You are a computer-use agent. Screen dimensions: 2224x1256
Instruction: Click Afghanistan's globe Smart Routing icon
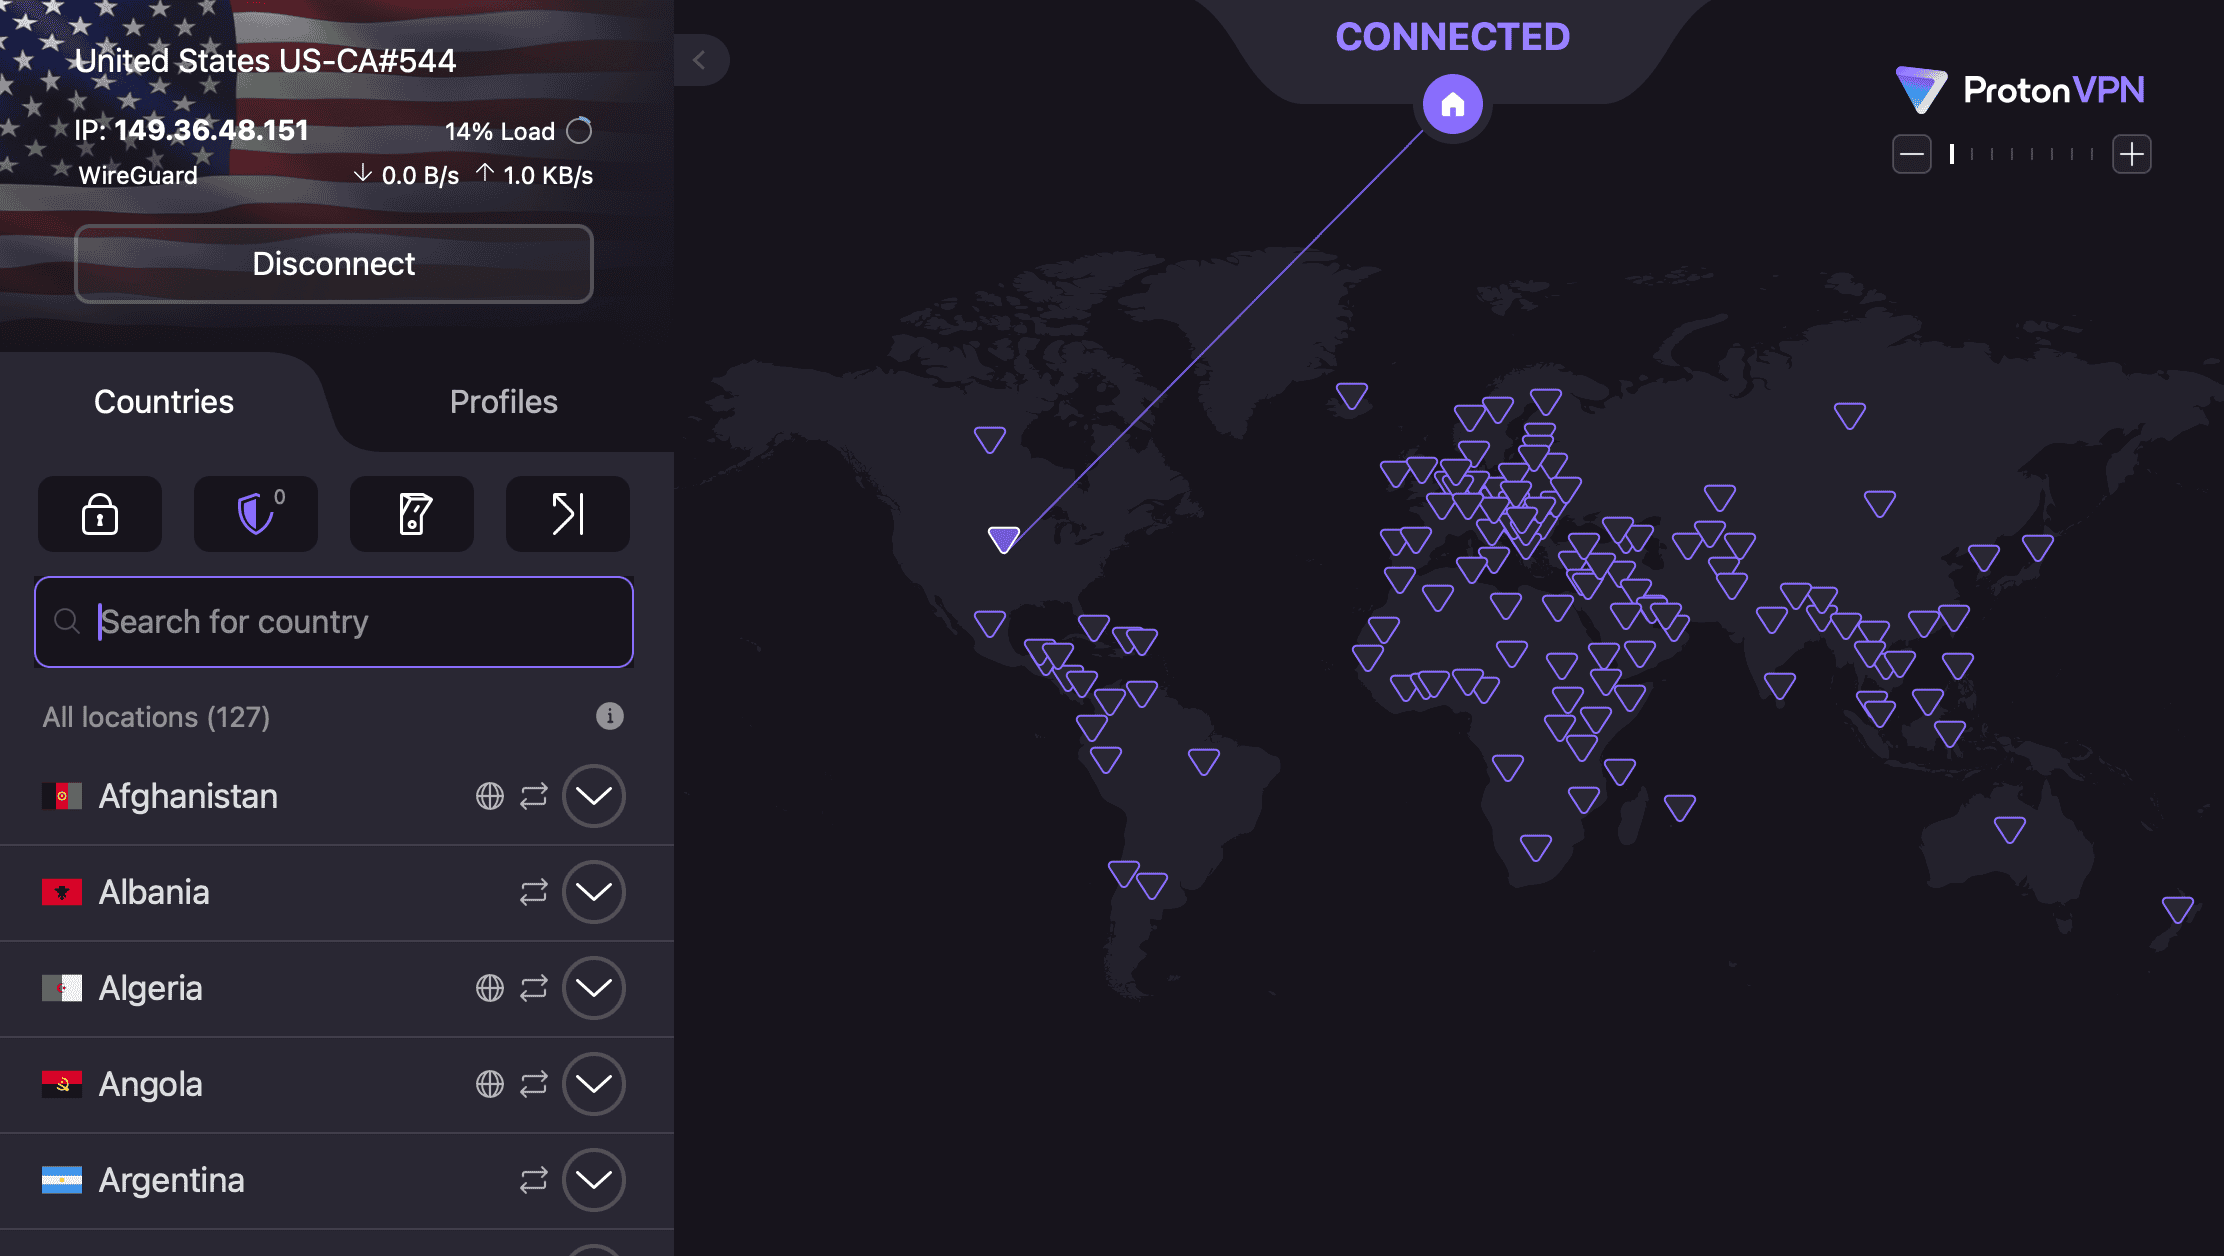click(x=490, y=796)
